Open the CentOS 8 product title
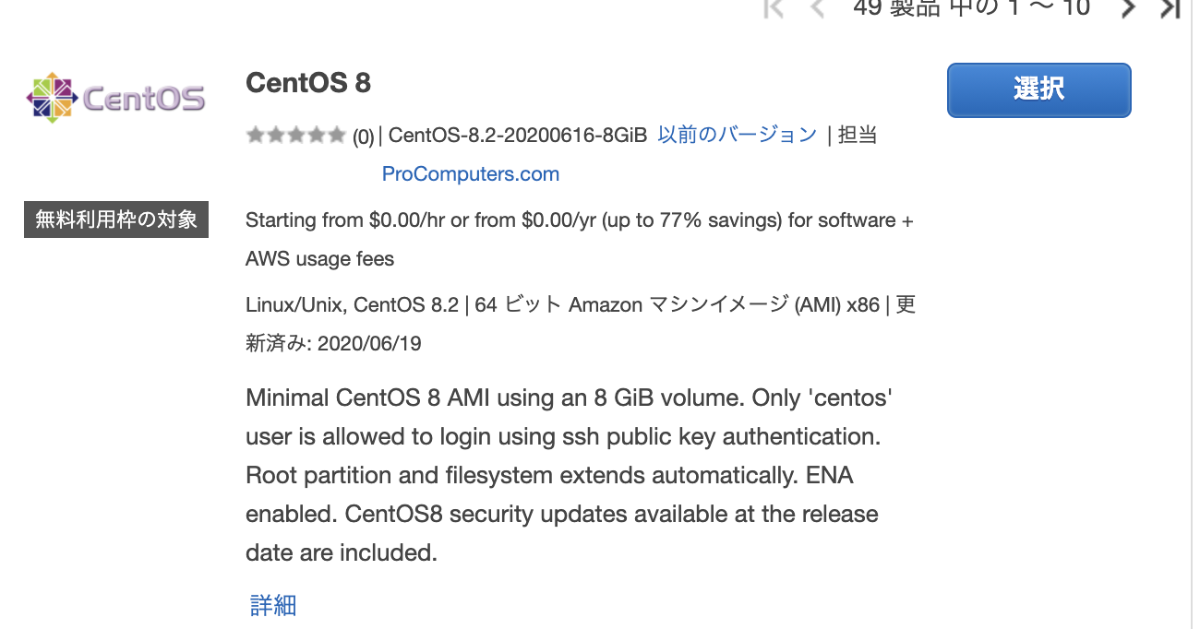 pyautogui.click(x=308, y=83)
